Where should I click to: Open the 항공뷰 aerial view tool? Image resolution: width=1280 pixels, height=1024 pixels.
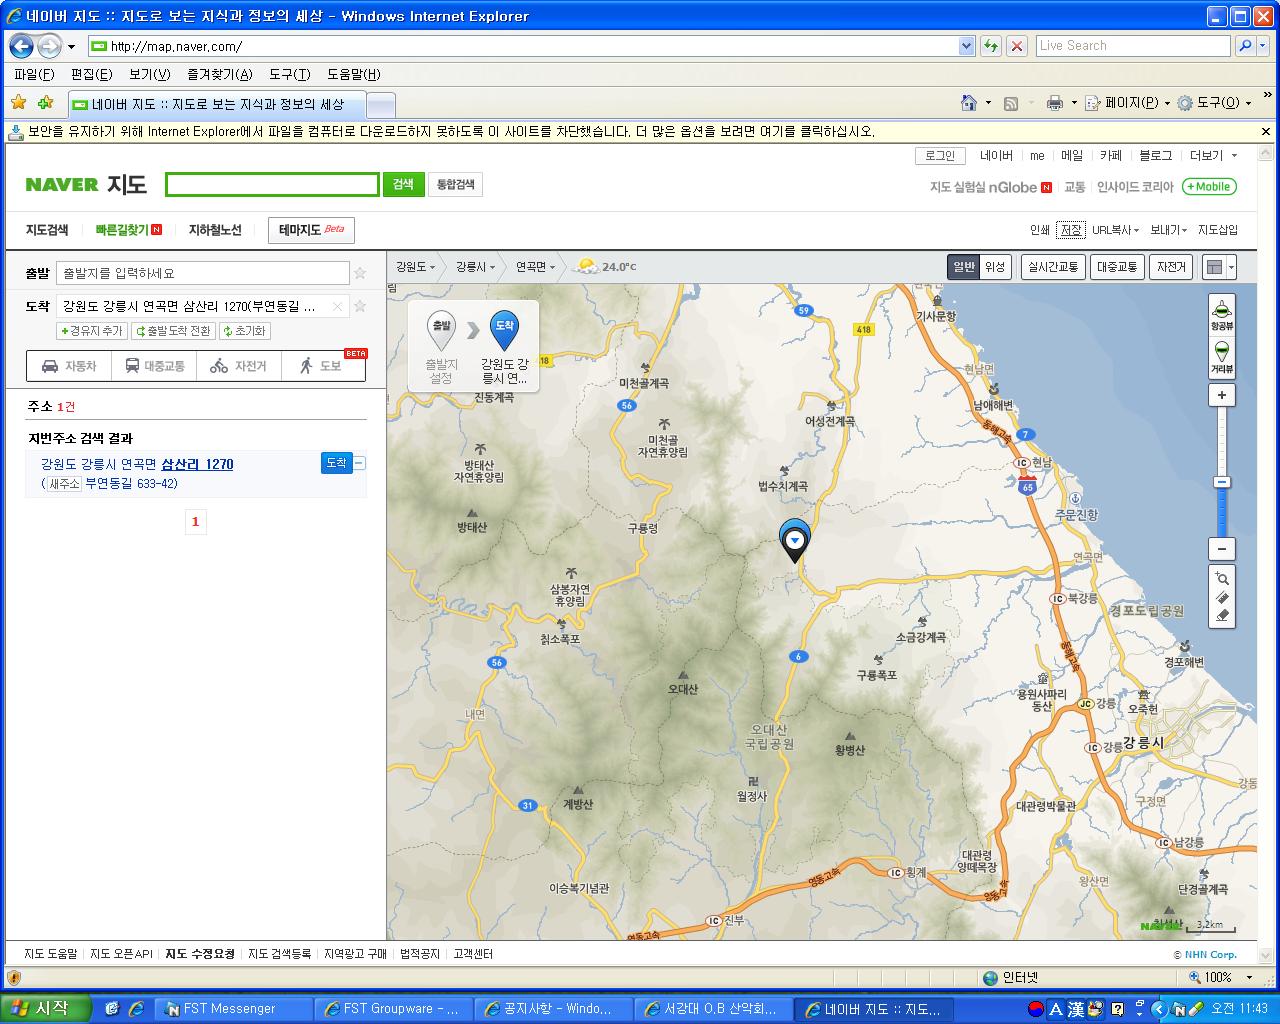coord(1221,312)
